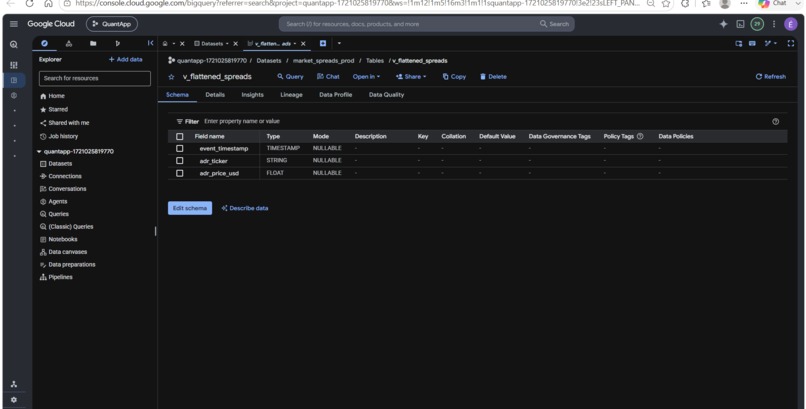Open the free trial badge showing 29

click(x=757, y=24)
